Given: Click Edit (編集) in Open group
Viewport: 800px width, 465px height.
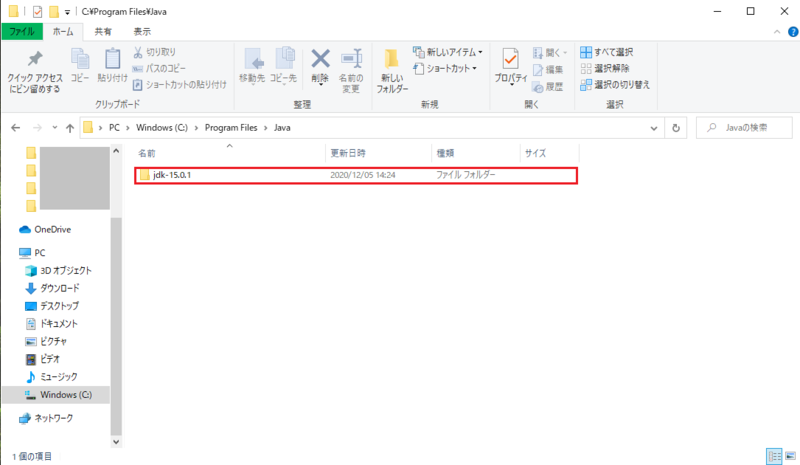Looking at the screenshot, I should 548,69.
